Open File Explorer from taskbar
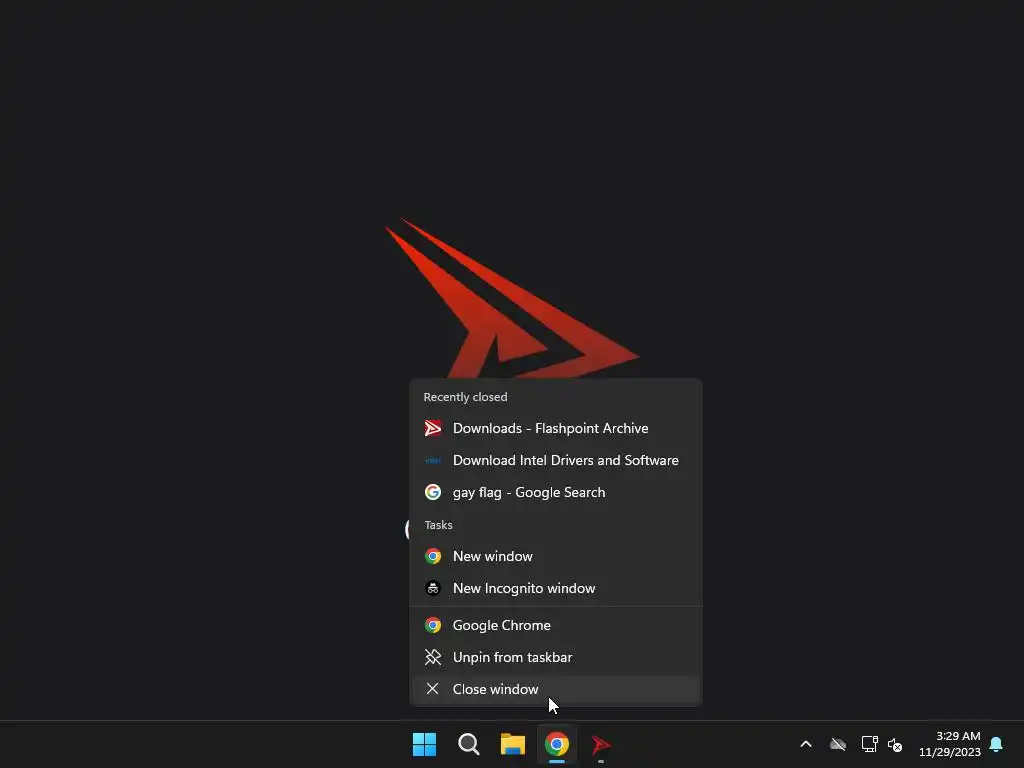This screenshot has height=768, width=1024. click(x=513, y=744)
